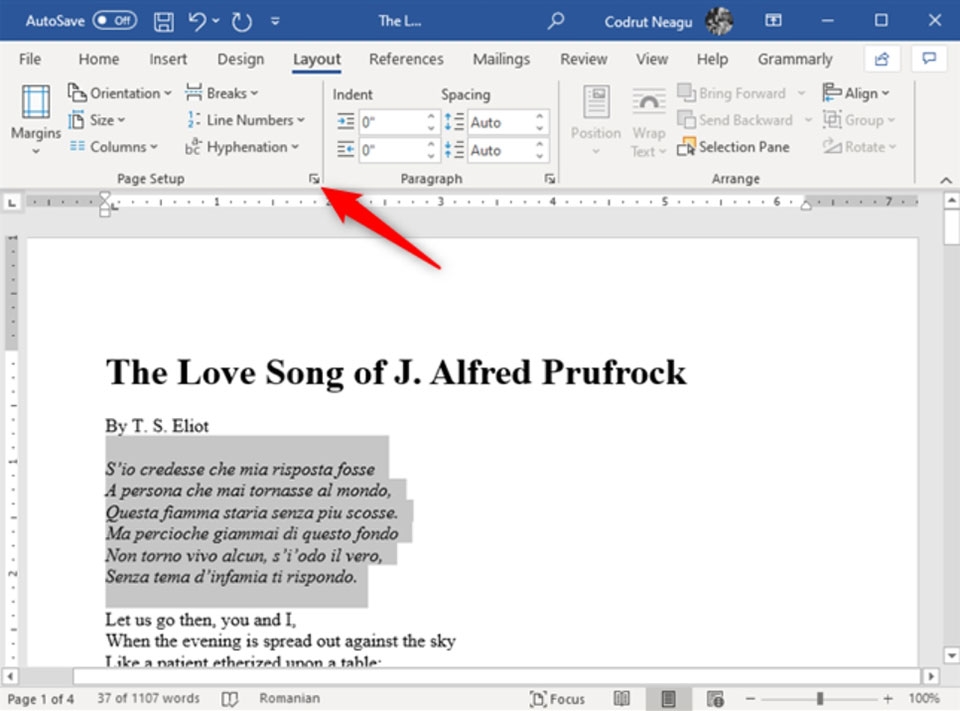Switch to the Design tab
The width and height of the screenshot is (960, 711).
tap(241, 59)
